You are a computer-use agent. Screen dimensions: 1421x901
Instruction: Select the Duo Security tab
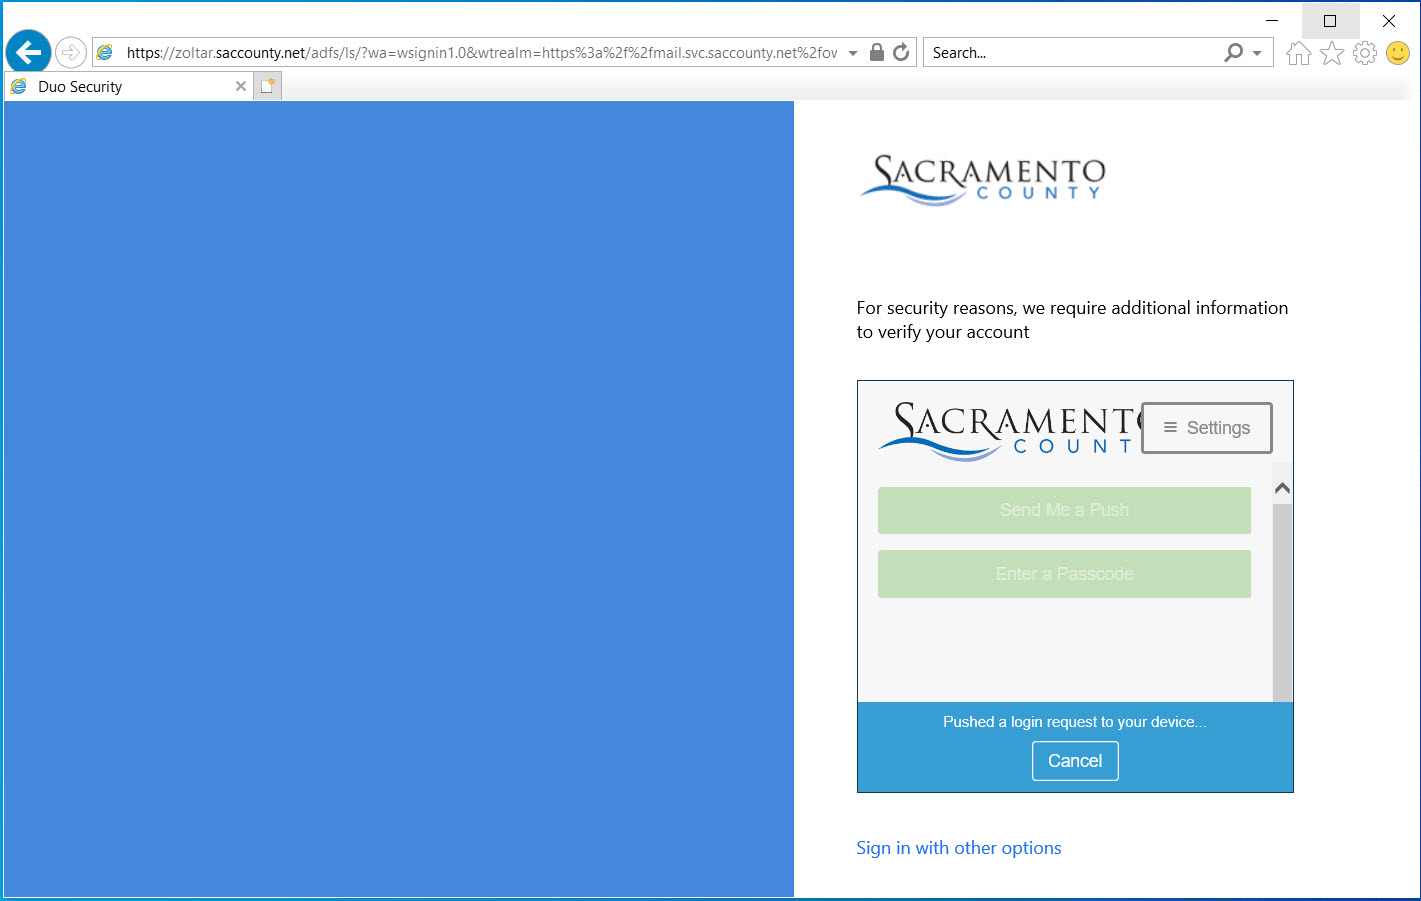coord(128,87)
